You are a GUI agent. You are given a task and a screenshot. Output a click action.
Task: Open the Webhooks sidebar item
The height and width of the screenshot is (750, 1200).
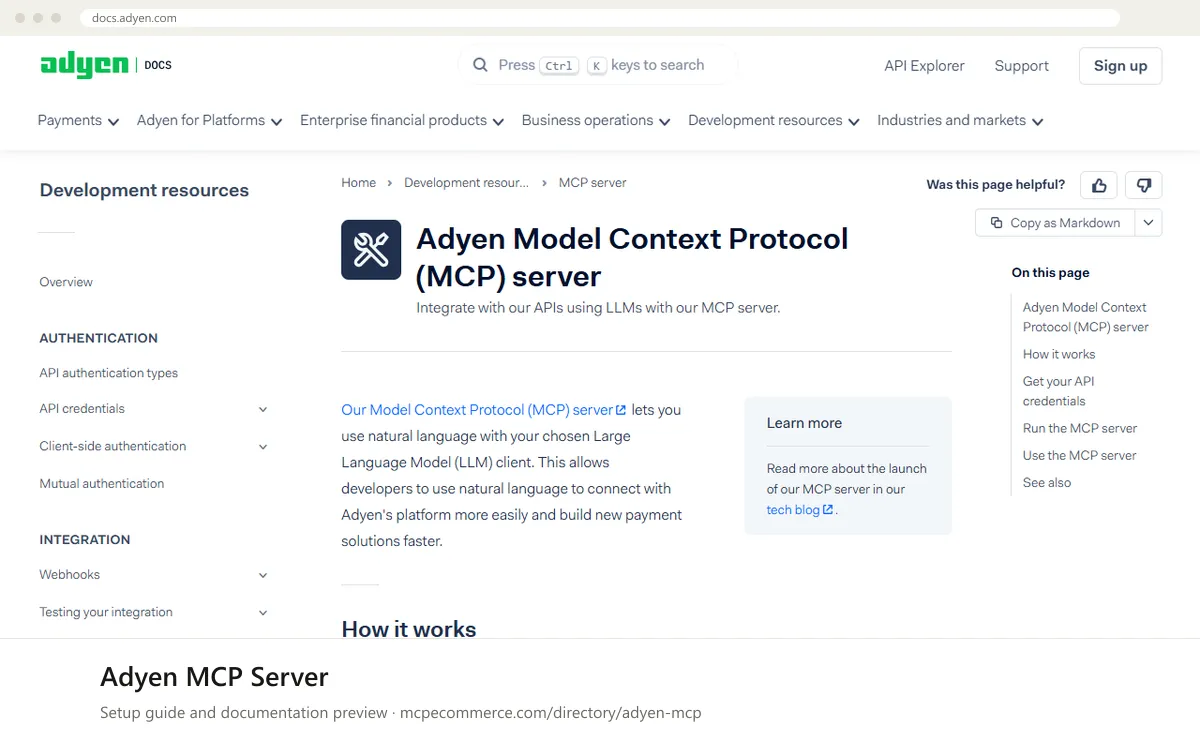69,575
